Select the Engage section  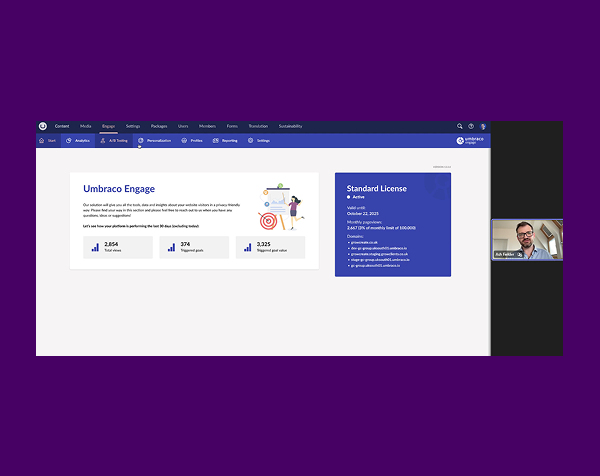click(x=109, y=126)
